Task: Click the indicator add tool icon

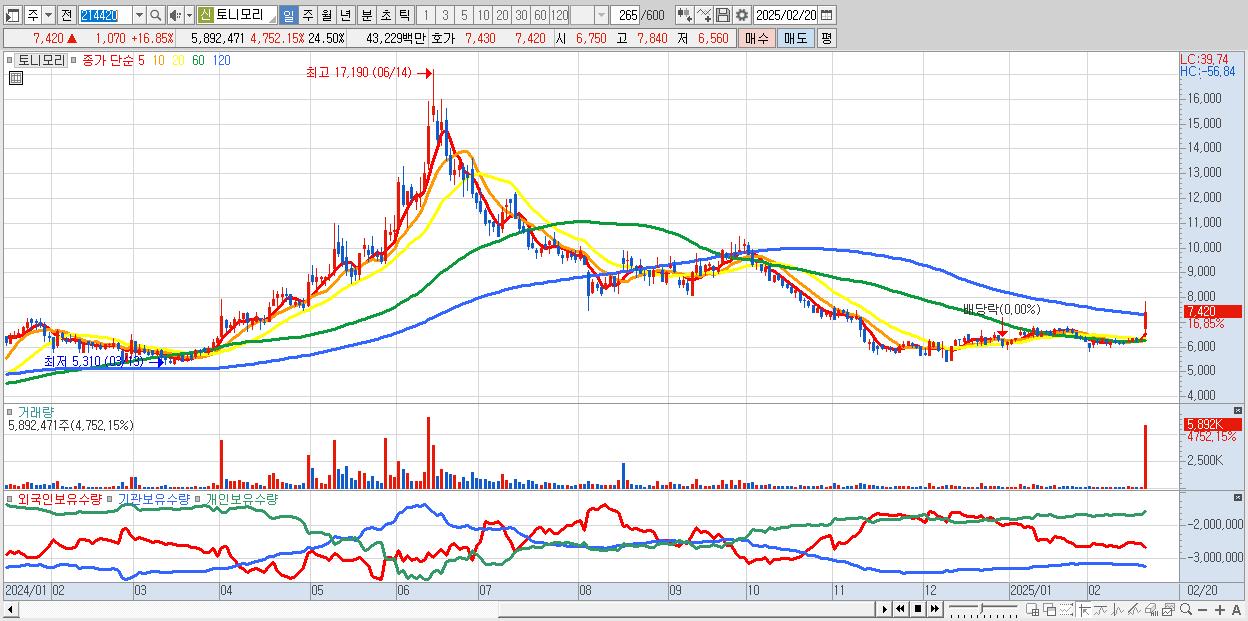Action: [x=685, y=15]
